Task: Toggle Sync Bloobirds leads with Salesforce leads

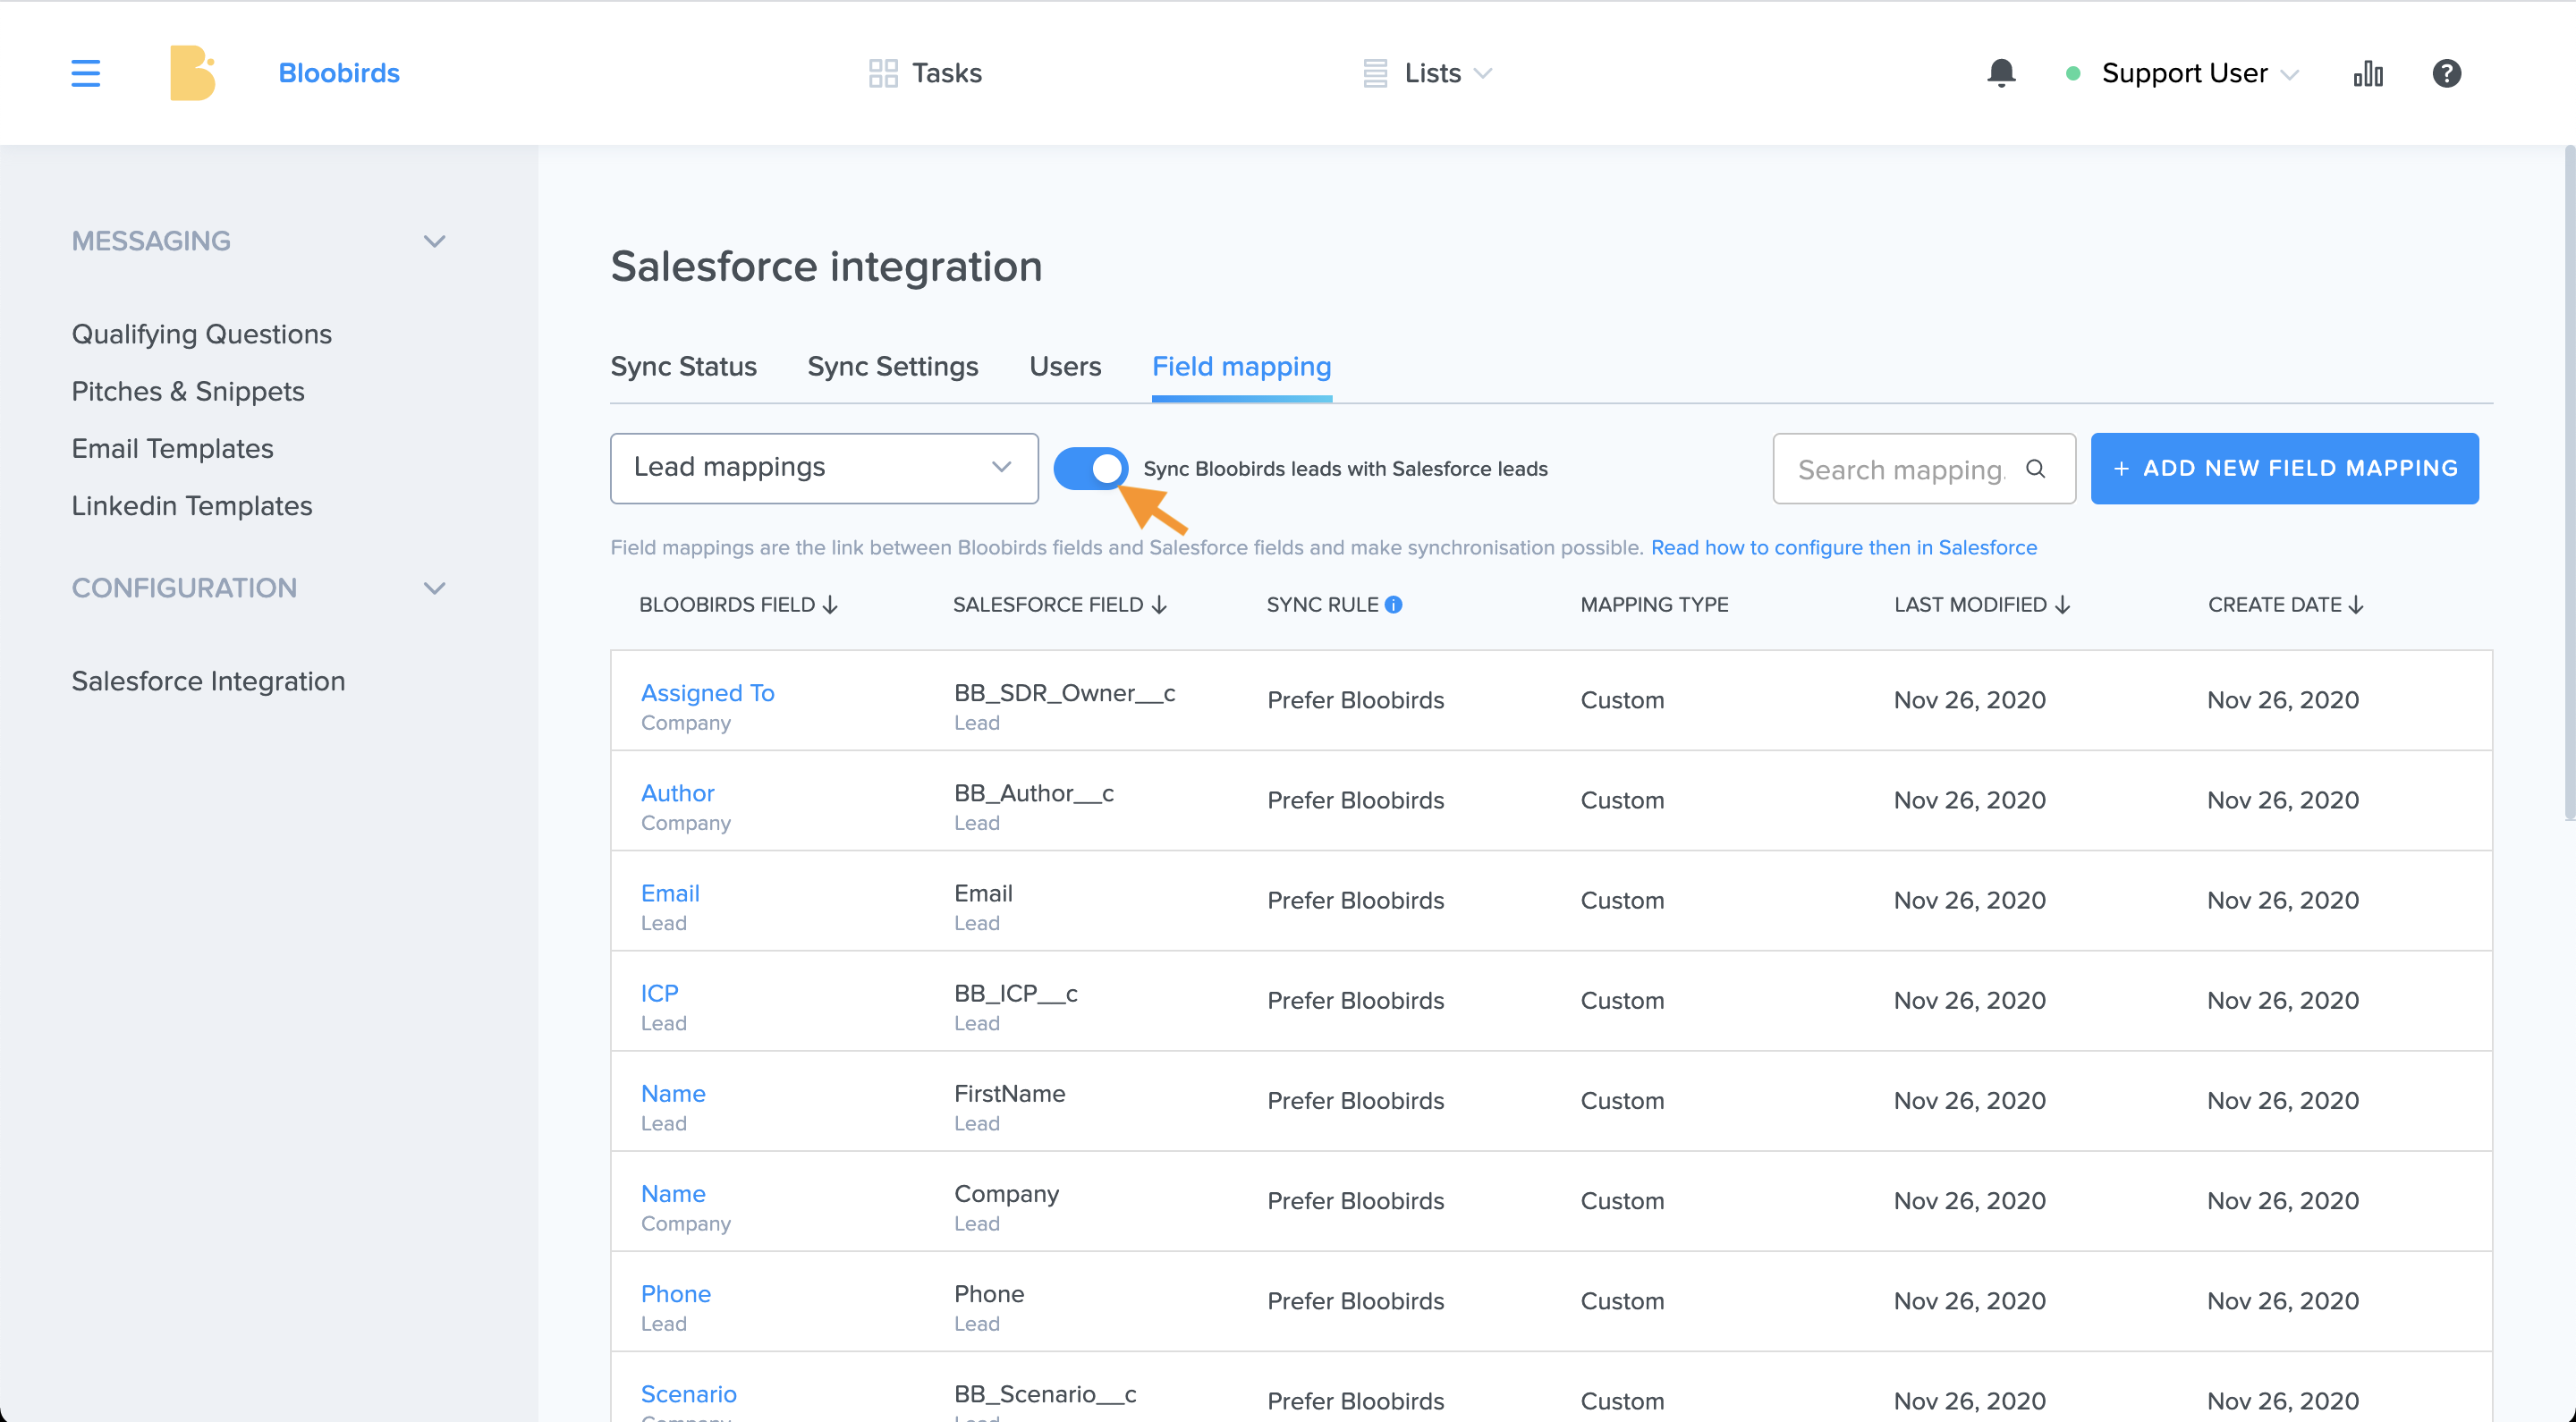Action: 1090,468
